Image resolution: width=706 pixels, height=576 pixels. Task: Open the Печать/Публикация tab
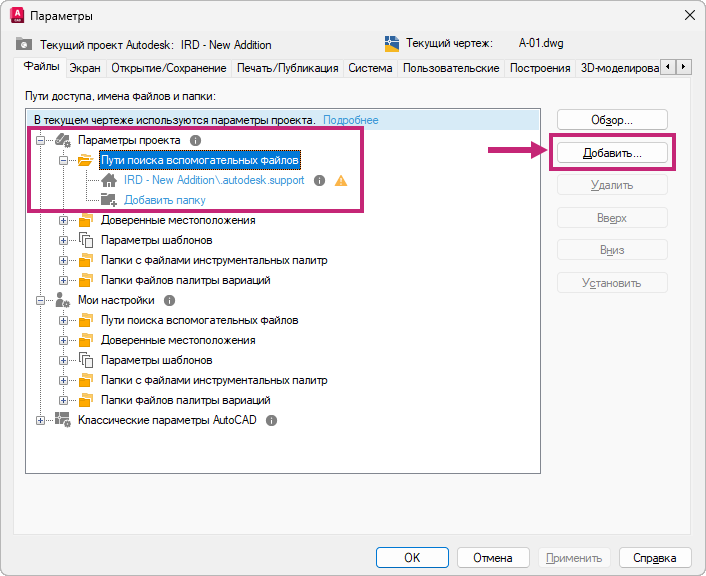288,68
